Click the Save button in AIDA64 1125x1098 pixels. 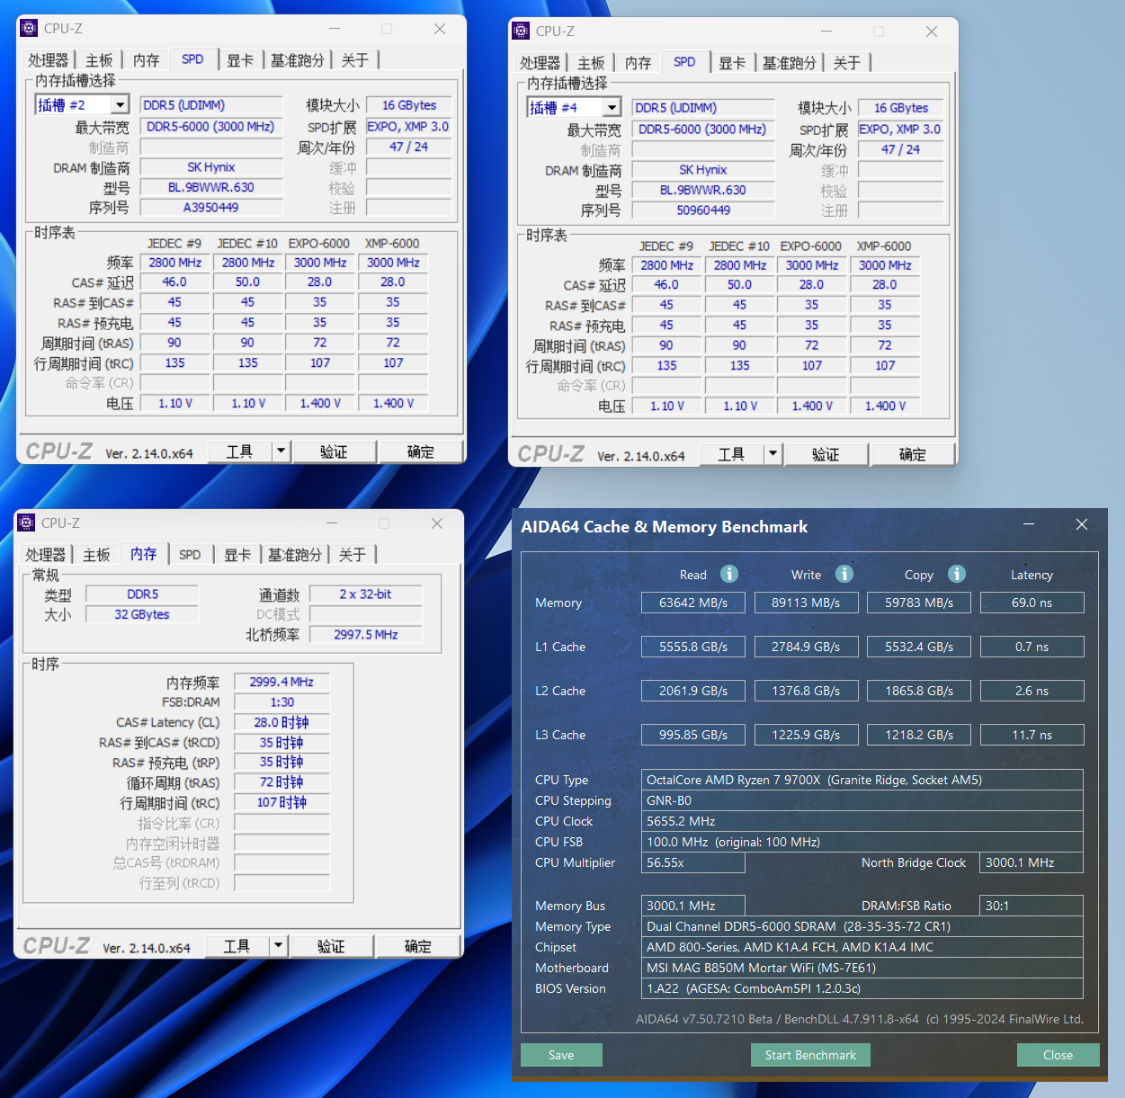point(561,1055)
